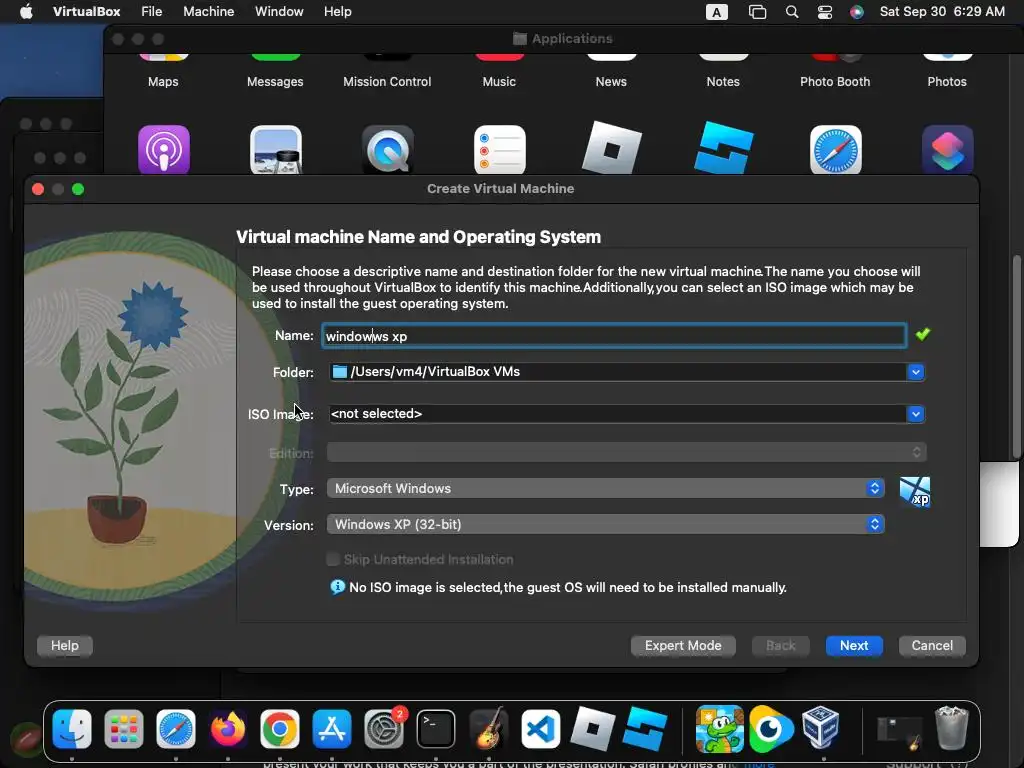Open QuickTime Player in Applications window
1024x768 pixels.
coord(387,150)
